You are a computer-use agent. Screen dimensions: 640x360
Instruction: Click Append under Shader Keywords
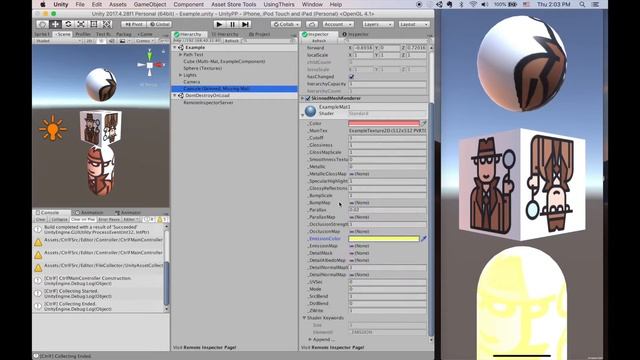(323, 340)
